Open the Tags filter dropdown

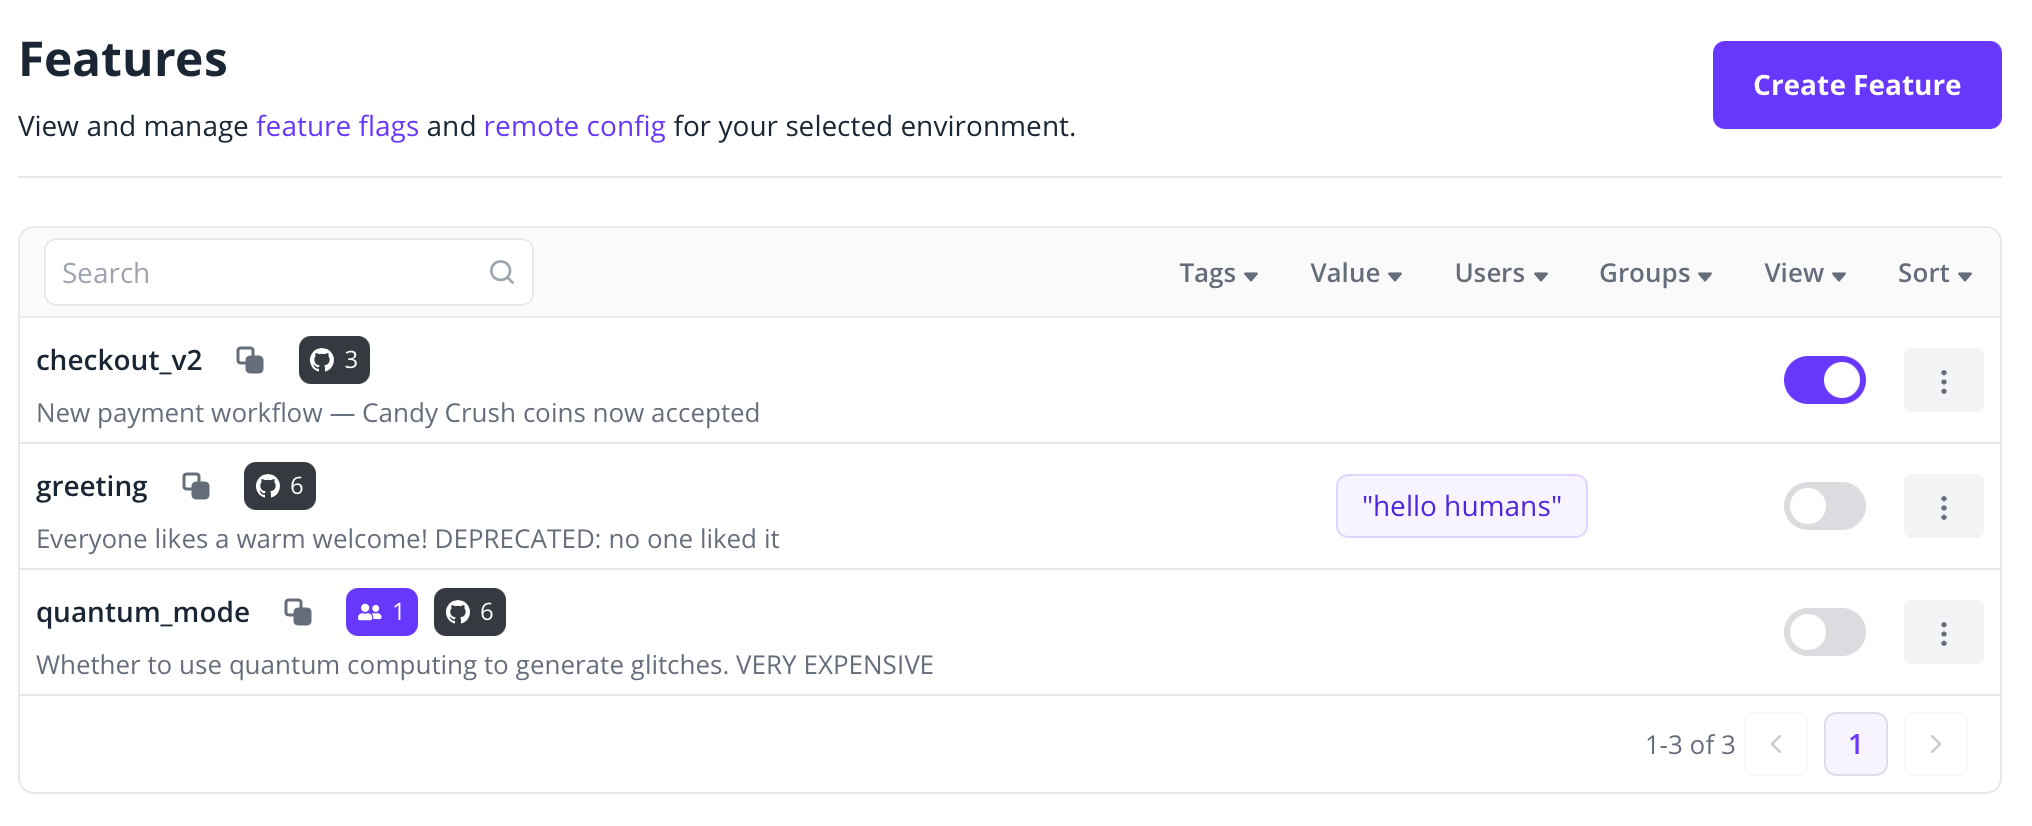[1218, 272]
